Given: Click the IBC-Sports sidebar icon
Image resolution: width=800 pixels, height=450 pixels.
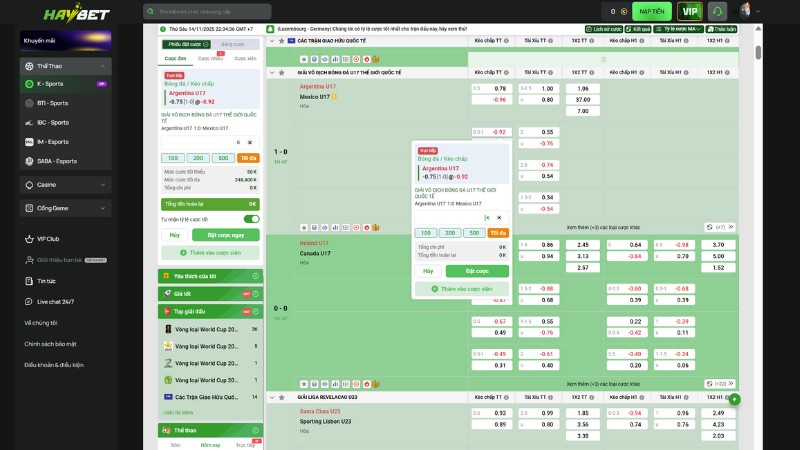Looking at the screenshot, I should 29,122.
